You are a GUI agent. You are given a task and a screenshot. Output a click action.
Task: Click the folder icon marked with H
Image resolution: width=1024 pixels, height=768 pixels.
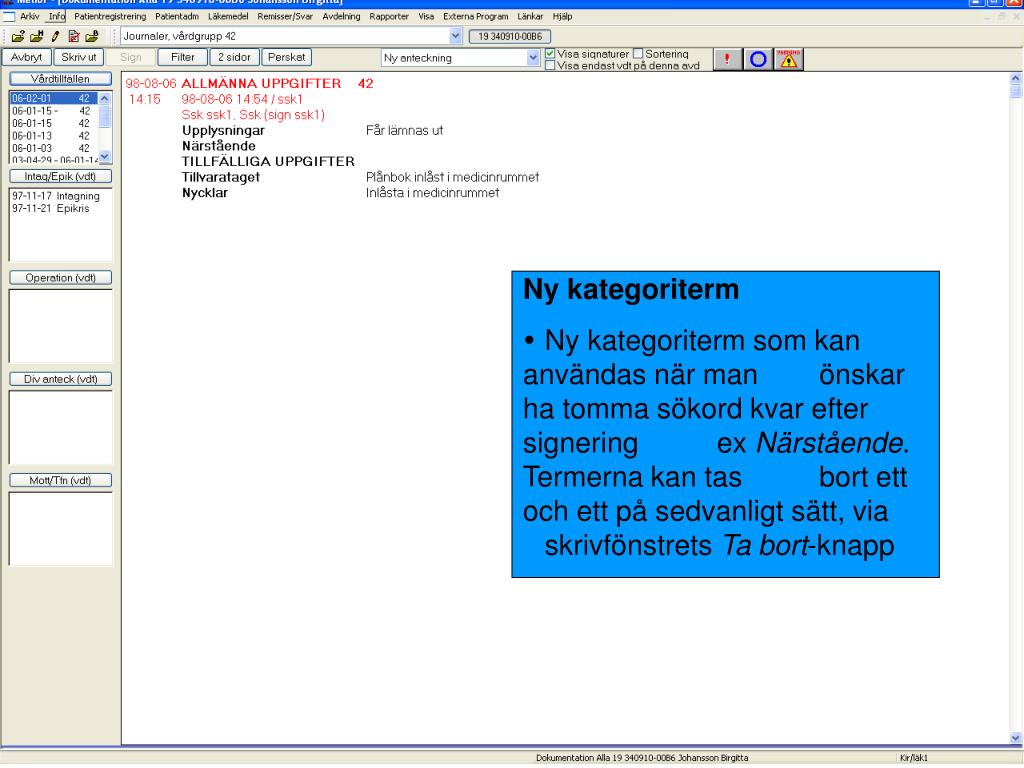point(37,37)
